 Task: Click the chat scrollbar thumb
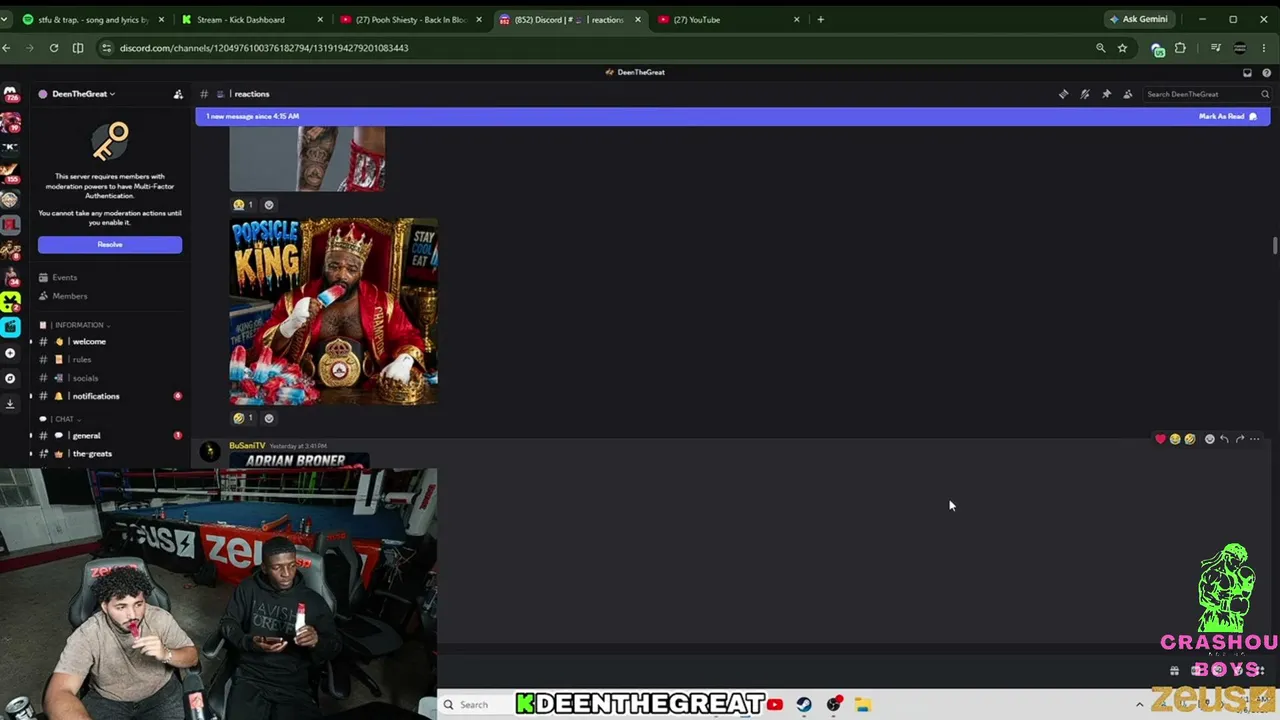[1274, 246]
